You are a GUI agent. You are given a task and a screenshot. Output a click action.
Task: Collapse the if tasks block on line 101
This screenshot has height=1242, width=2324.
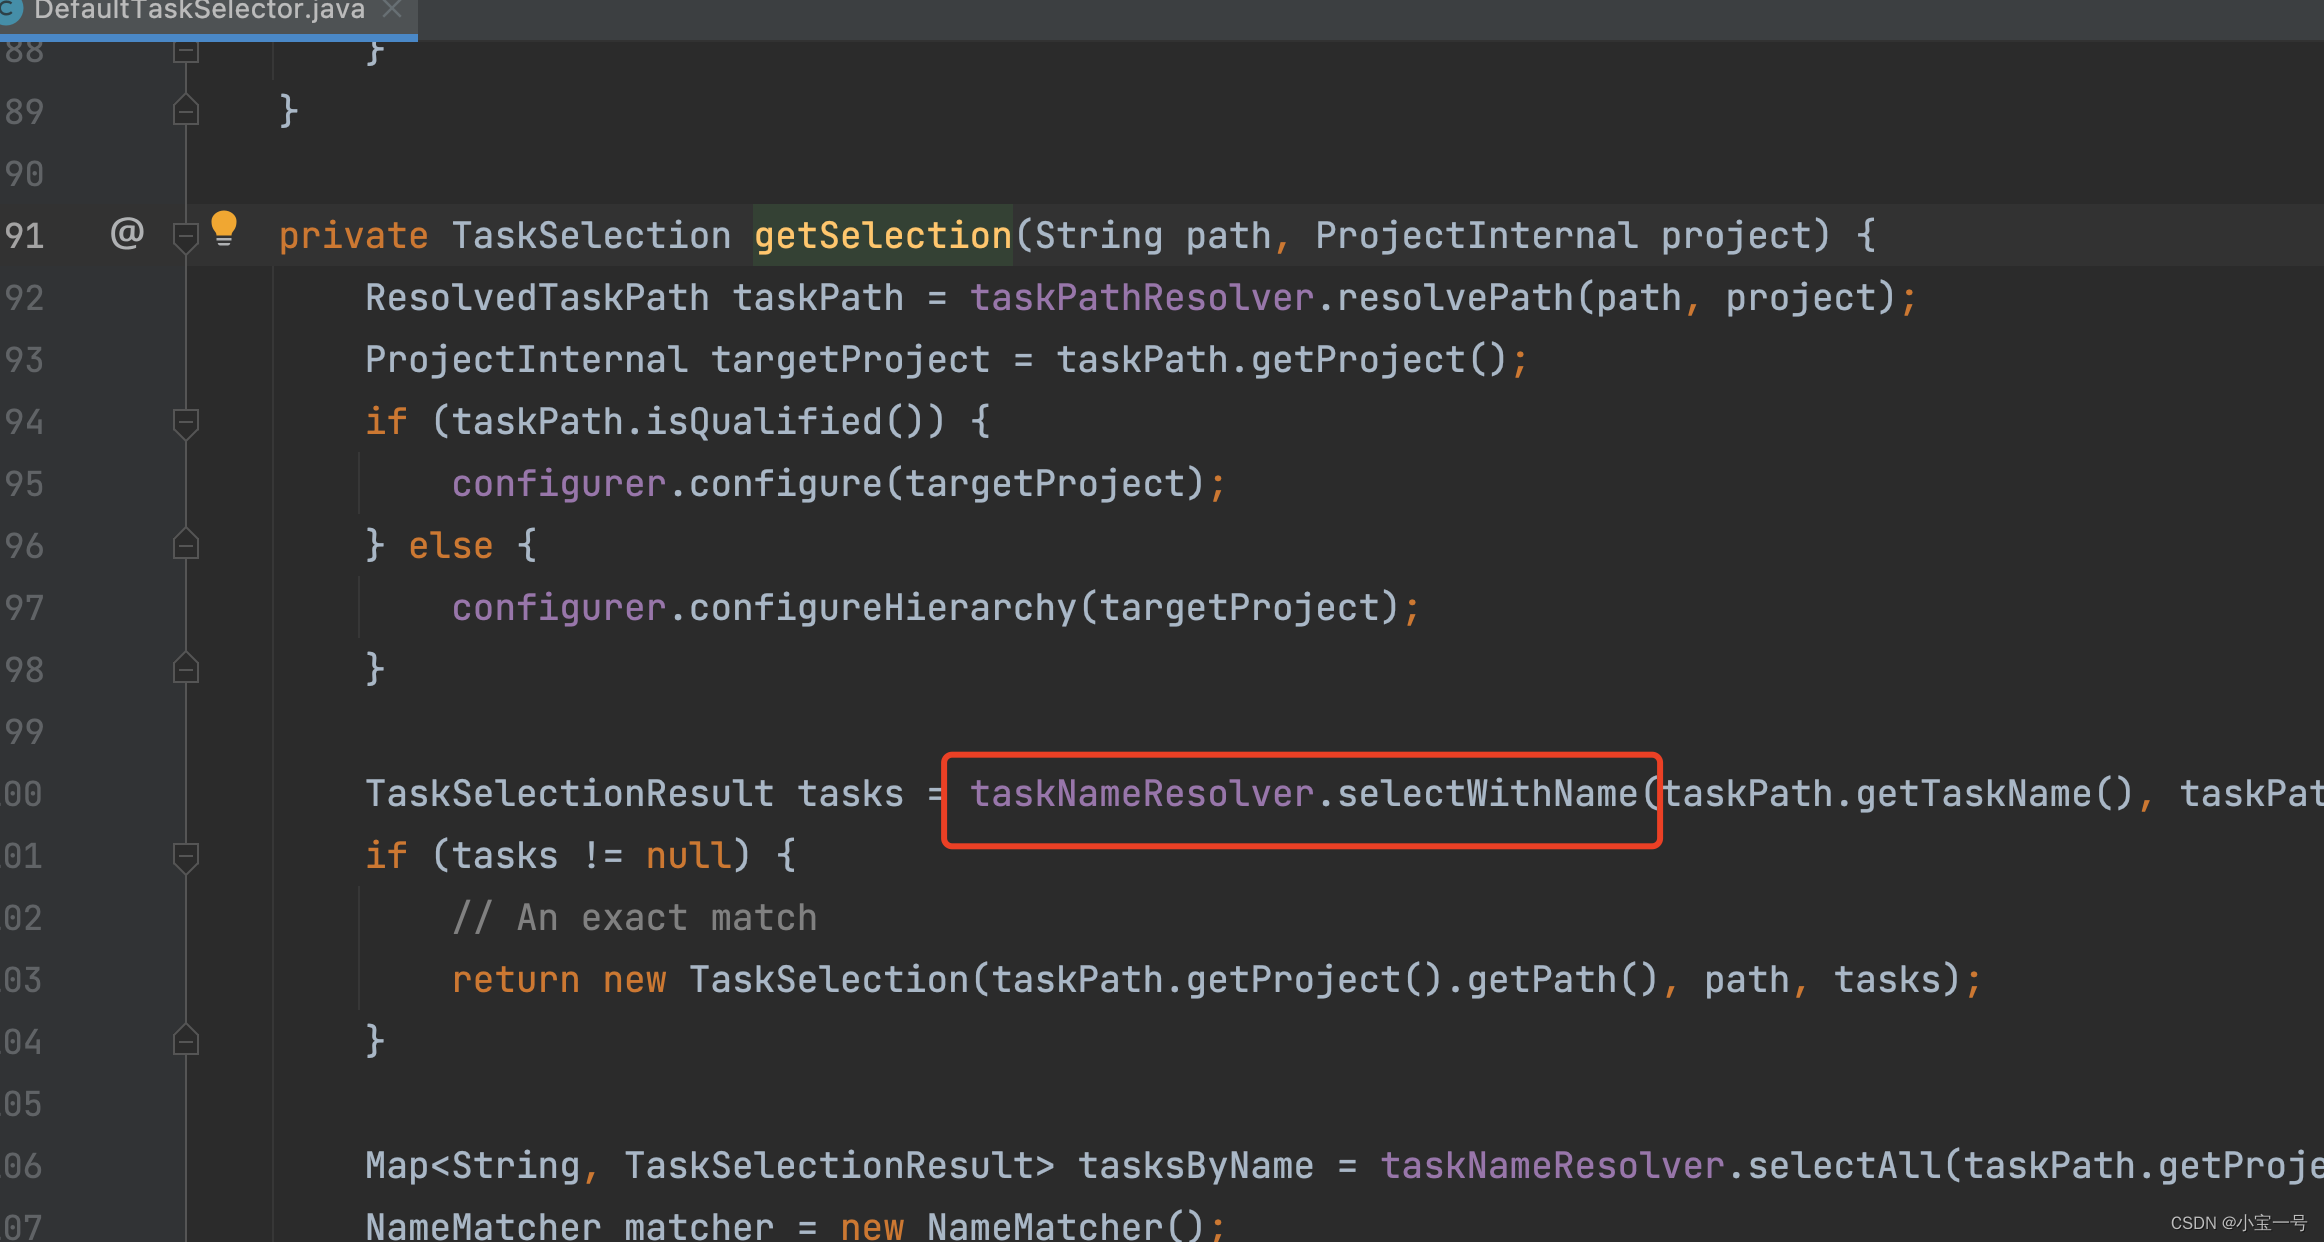(x=185, y=856)
